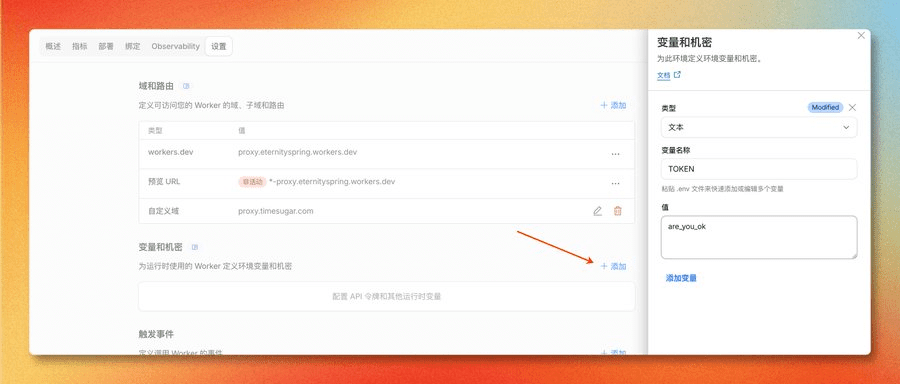Screen dimensions: 900x384
Task: Click the 配置 API 令牌和其他运行时变量 placeholder
Action: [x=386, y=297]
